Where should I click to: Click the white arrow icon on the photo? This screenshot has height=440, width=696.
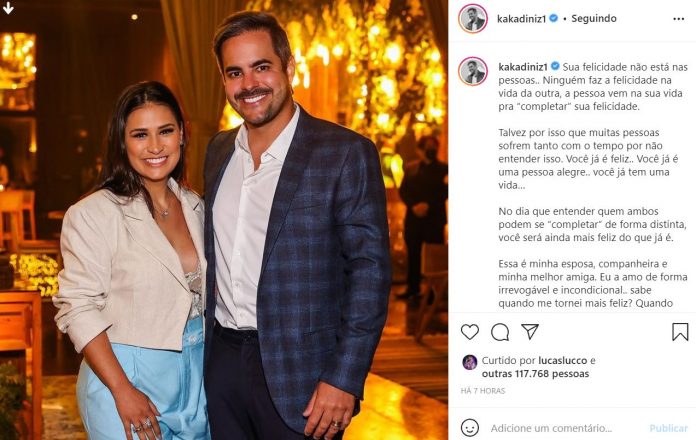[x=8, y=8]
